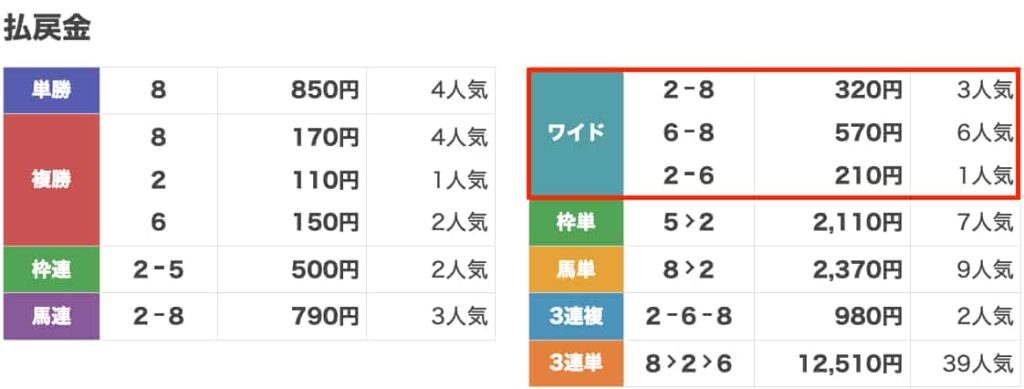The height and width of the screenshot is (389, 1024).
Task: Click the 2-8 wide combination
Action: [x=689, y=91]
